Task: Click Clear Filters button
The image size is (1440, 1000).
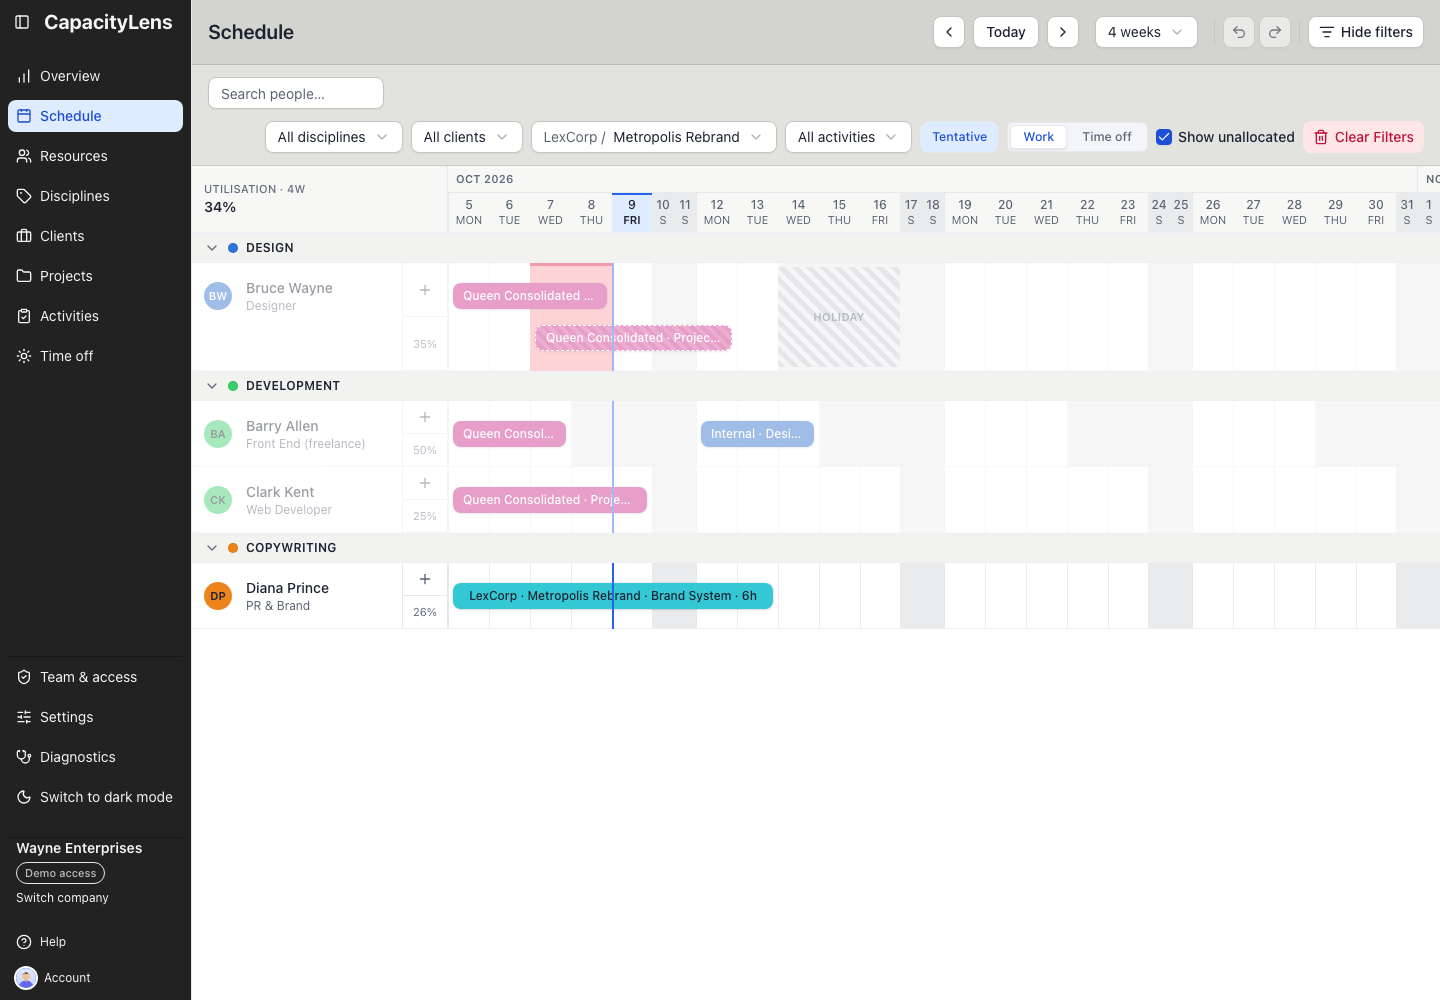Action: point(1363,137)
